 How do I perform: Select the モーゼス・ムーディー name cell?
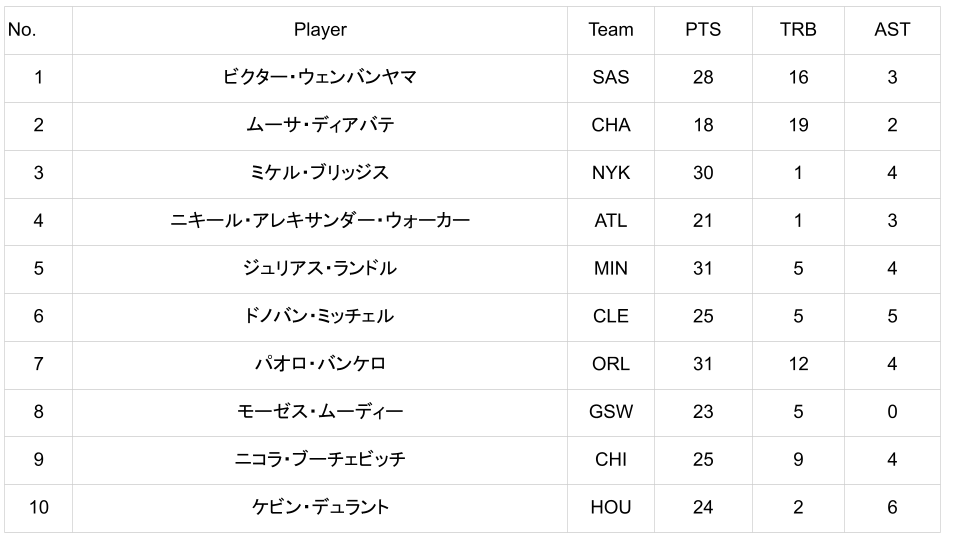point(320,412)
